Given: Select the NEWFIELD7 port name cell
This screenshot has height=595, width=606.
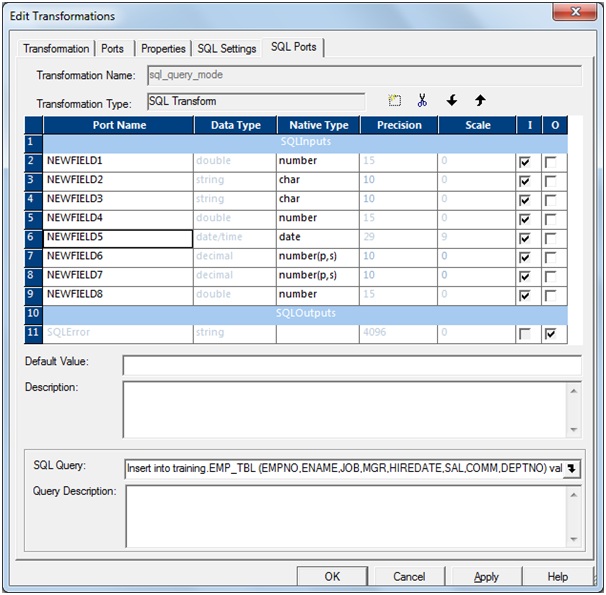Looking at the screenshot, I should (x=118, y=277).
